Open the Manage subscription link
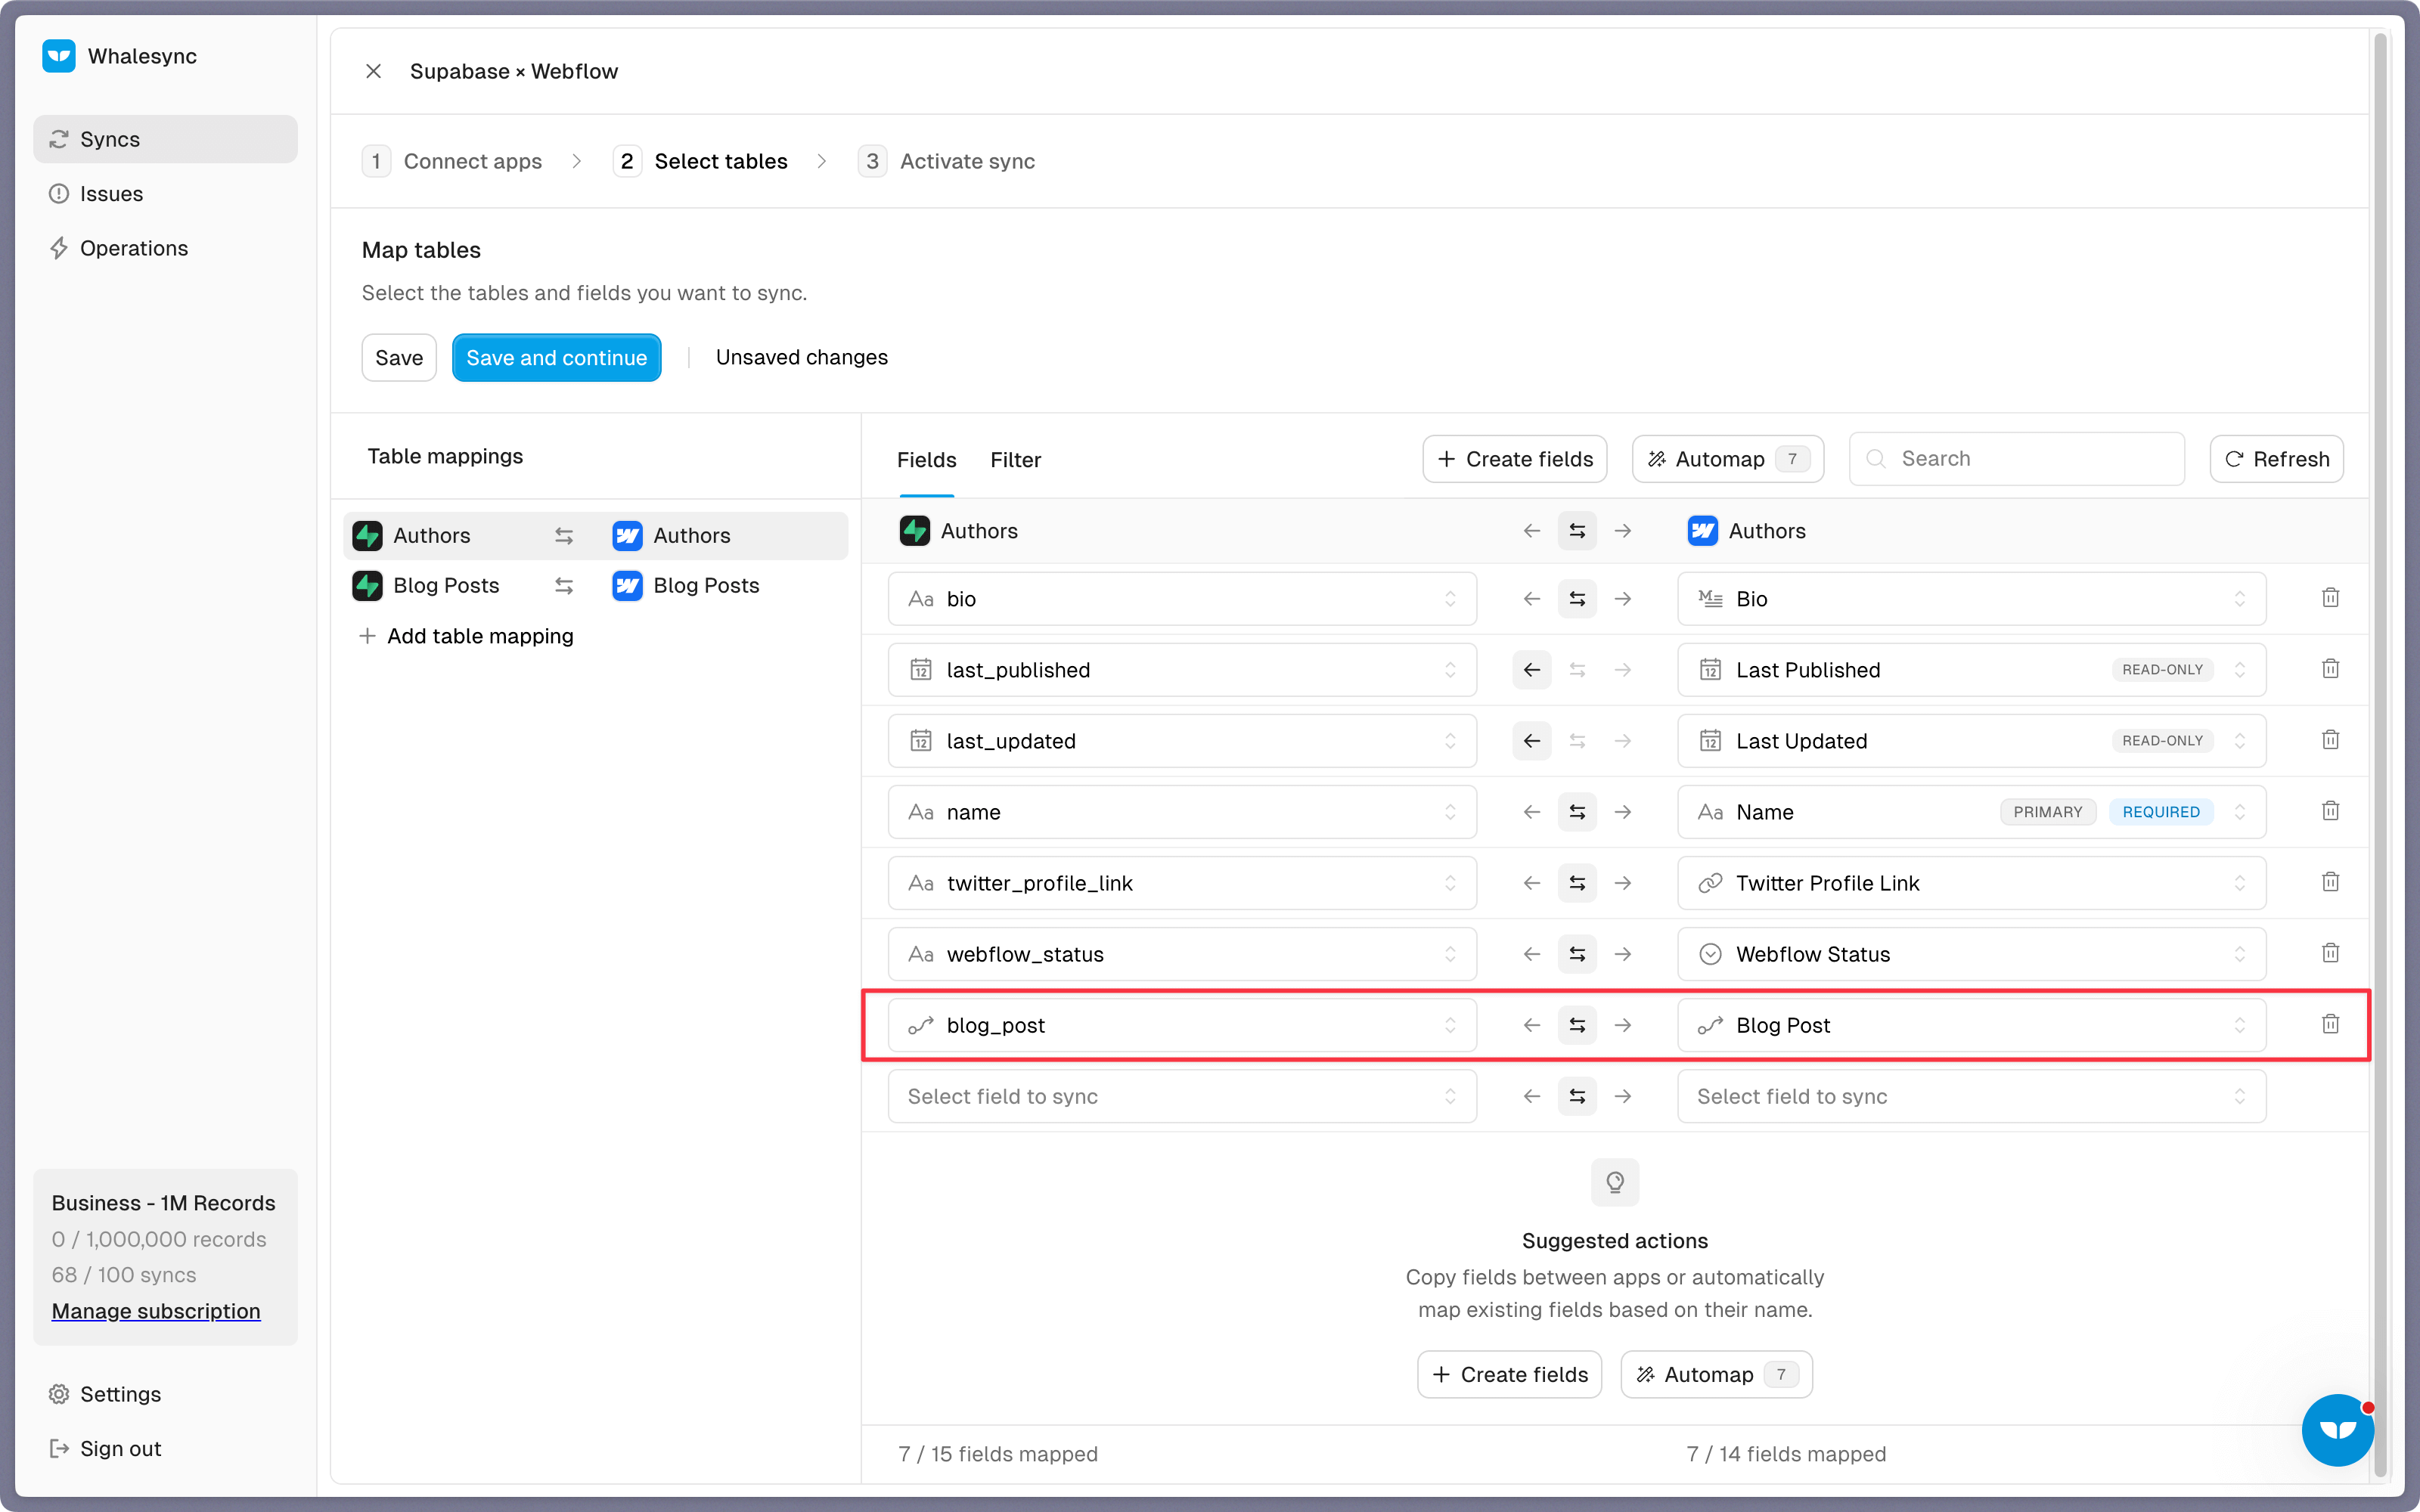Image resolution: width=2420 pixels, height=1512 pixels. pos(156,1311)
